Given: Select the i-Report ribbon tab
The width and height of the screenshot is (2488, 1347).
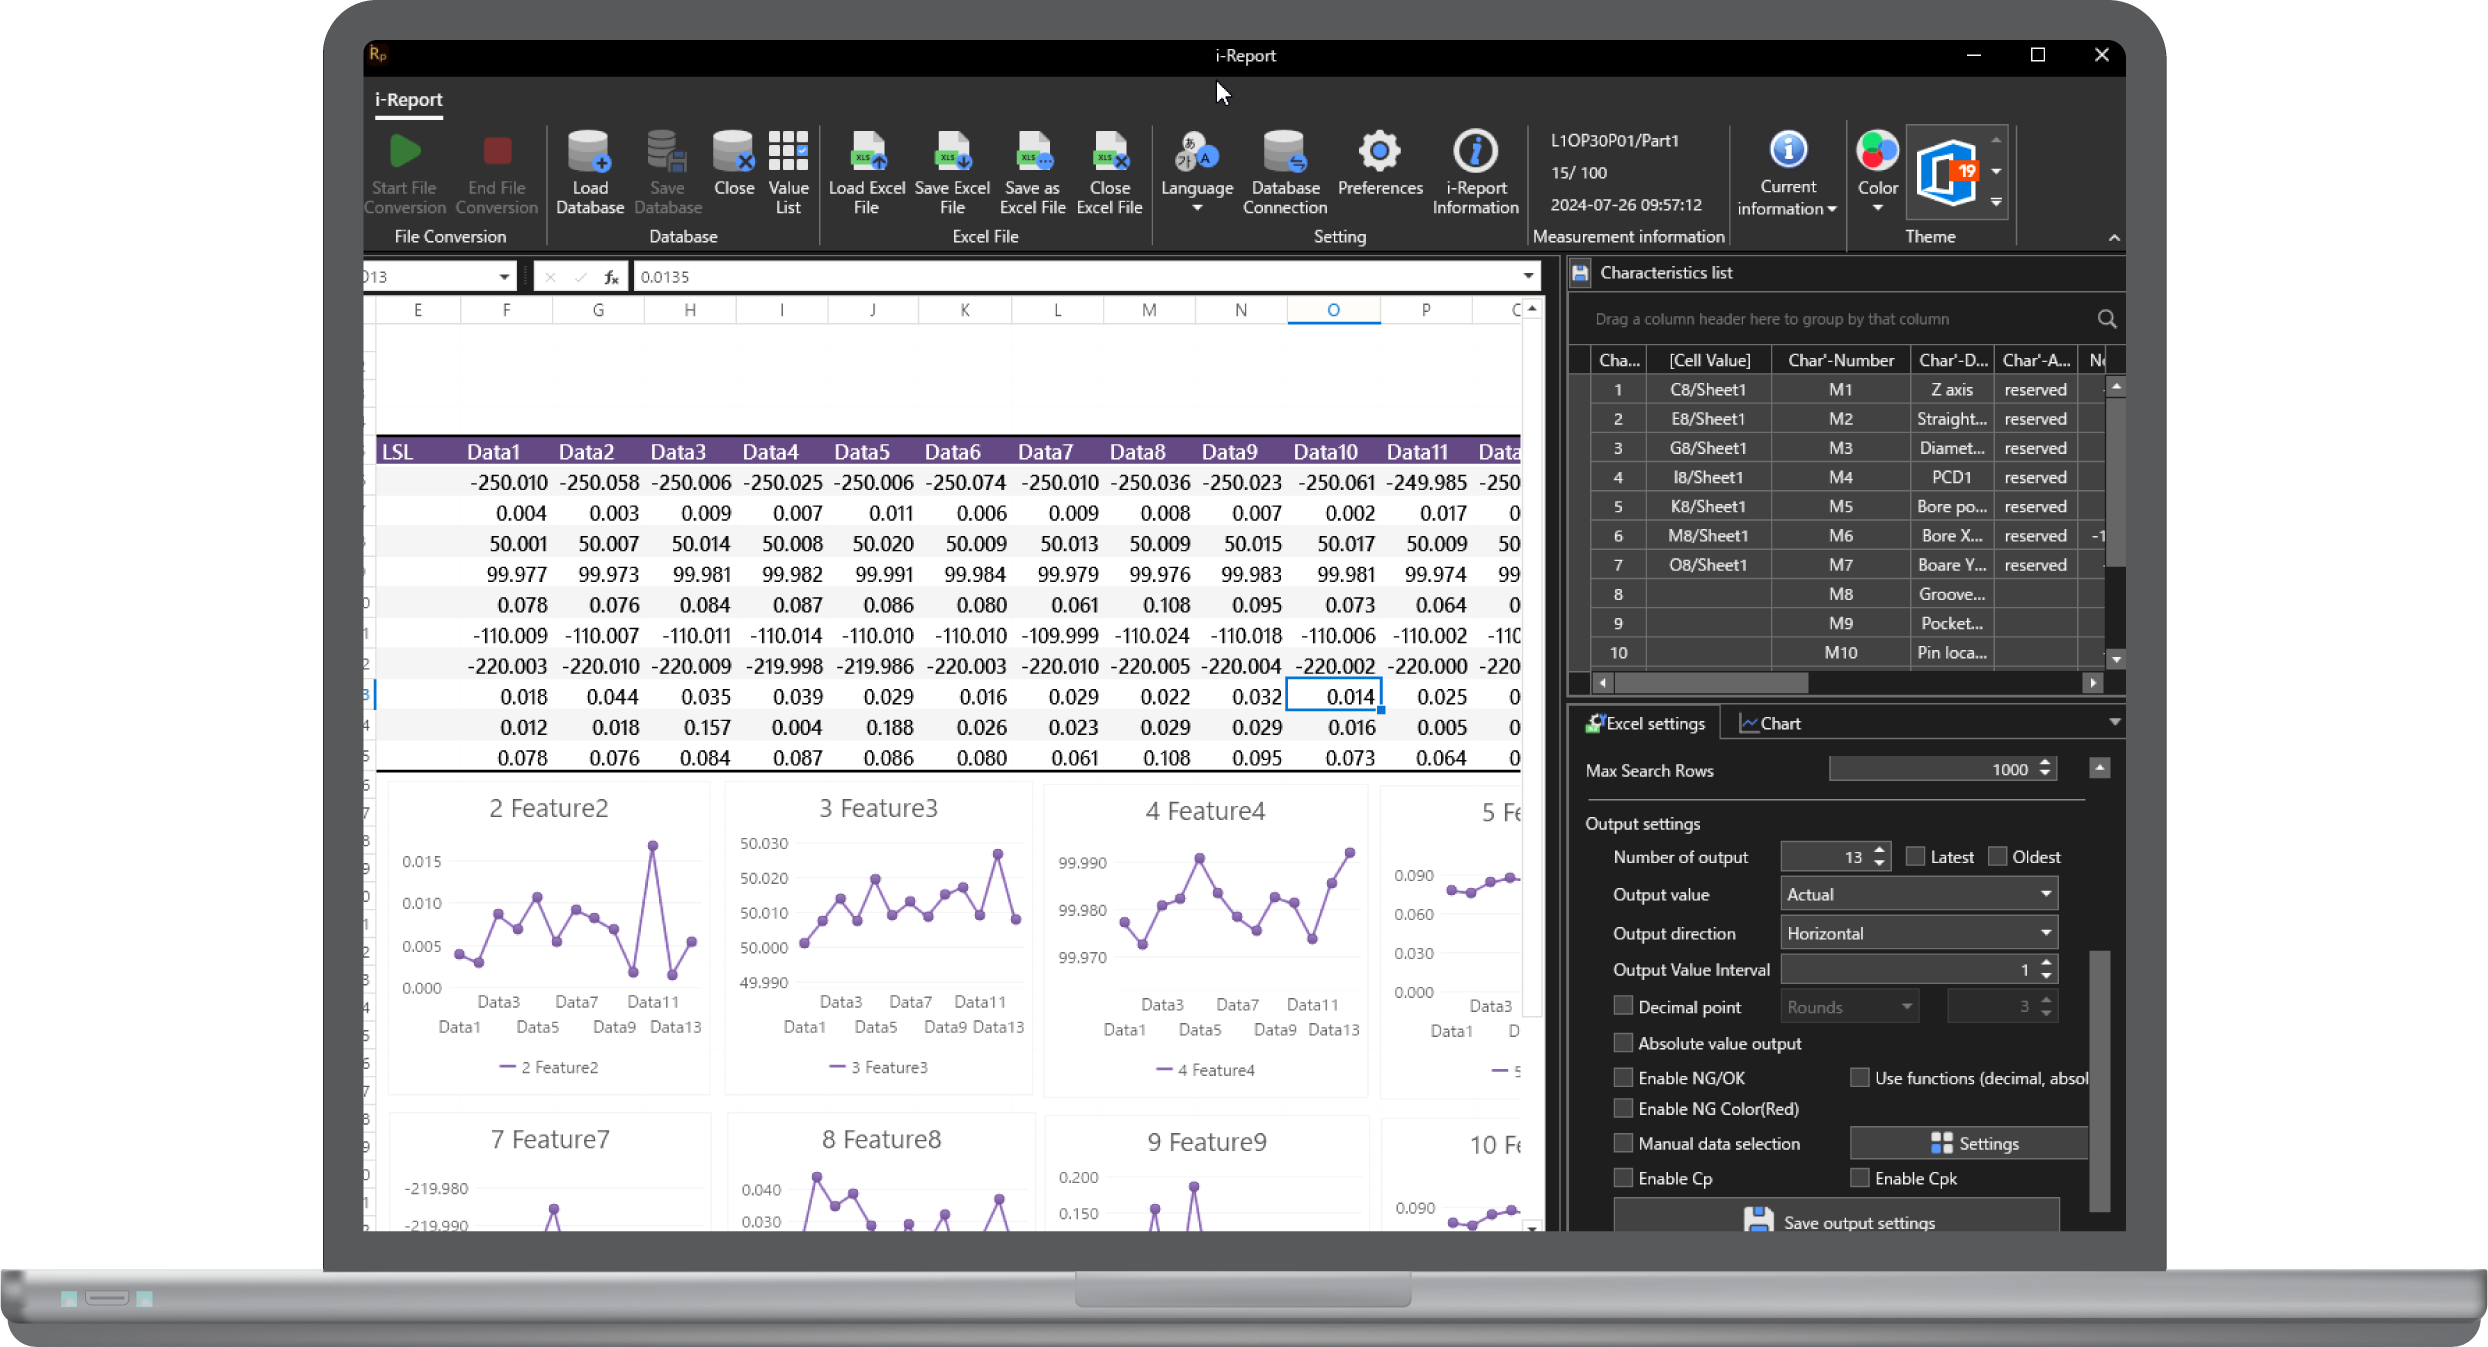Looking at the screenshot, I should pyautogui.click(x=408, y=99).
